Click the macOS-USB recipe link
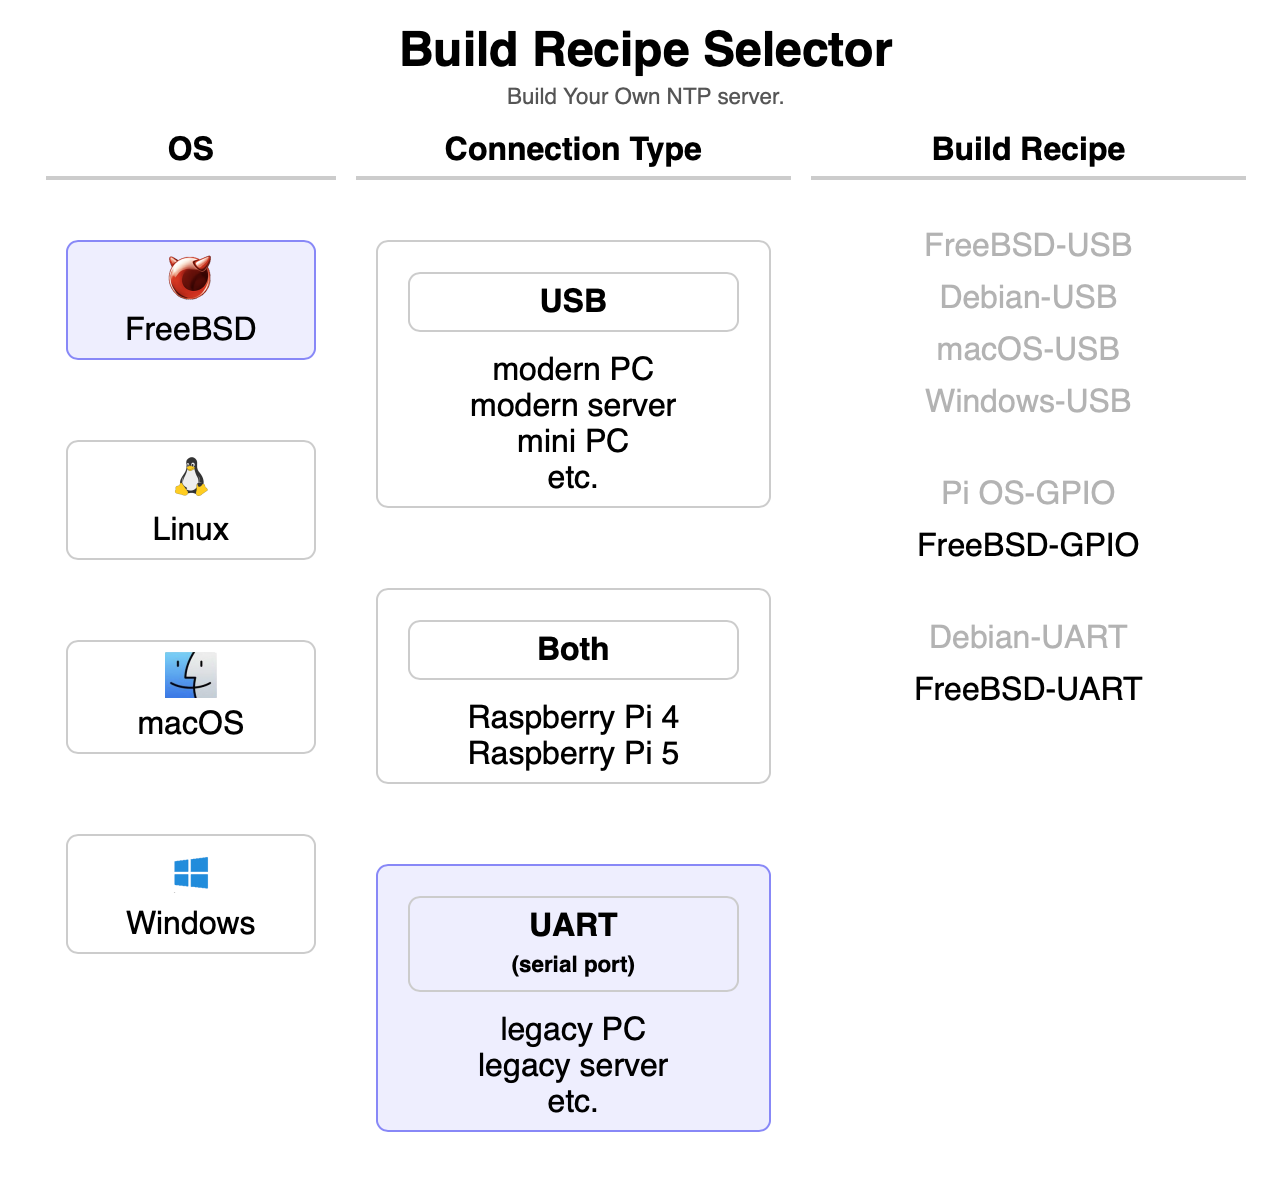 (x=1028, y=349)
